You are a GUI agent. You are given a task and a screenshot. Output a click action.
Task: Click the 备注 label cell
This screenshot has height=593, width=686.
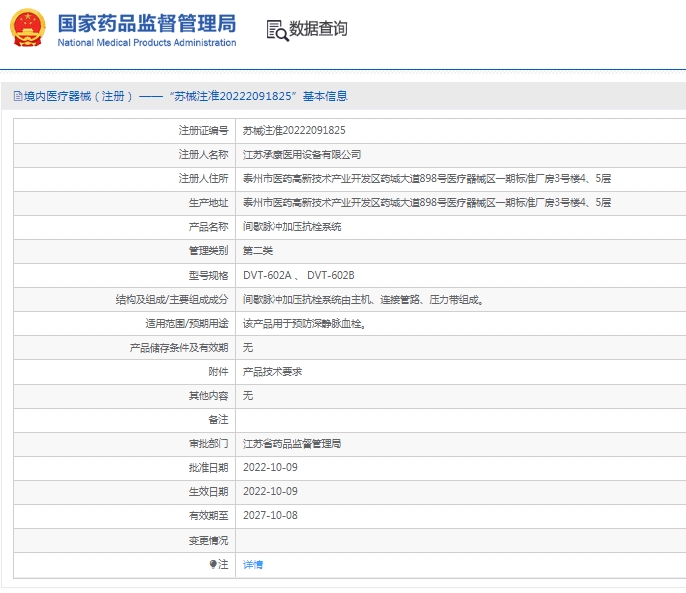[x=125, y=420]
